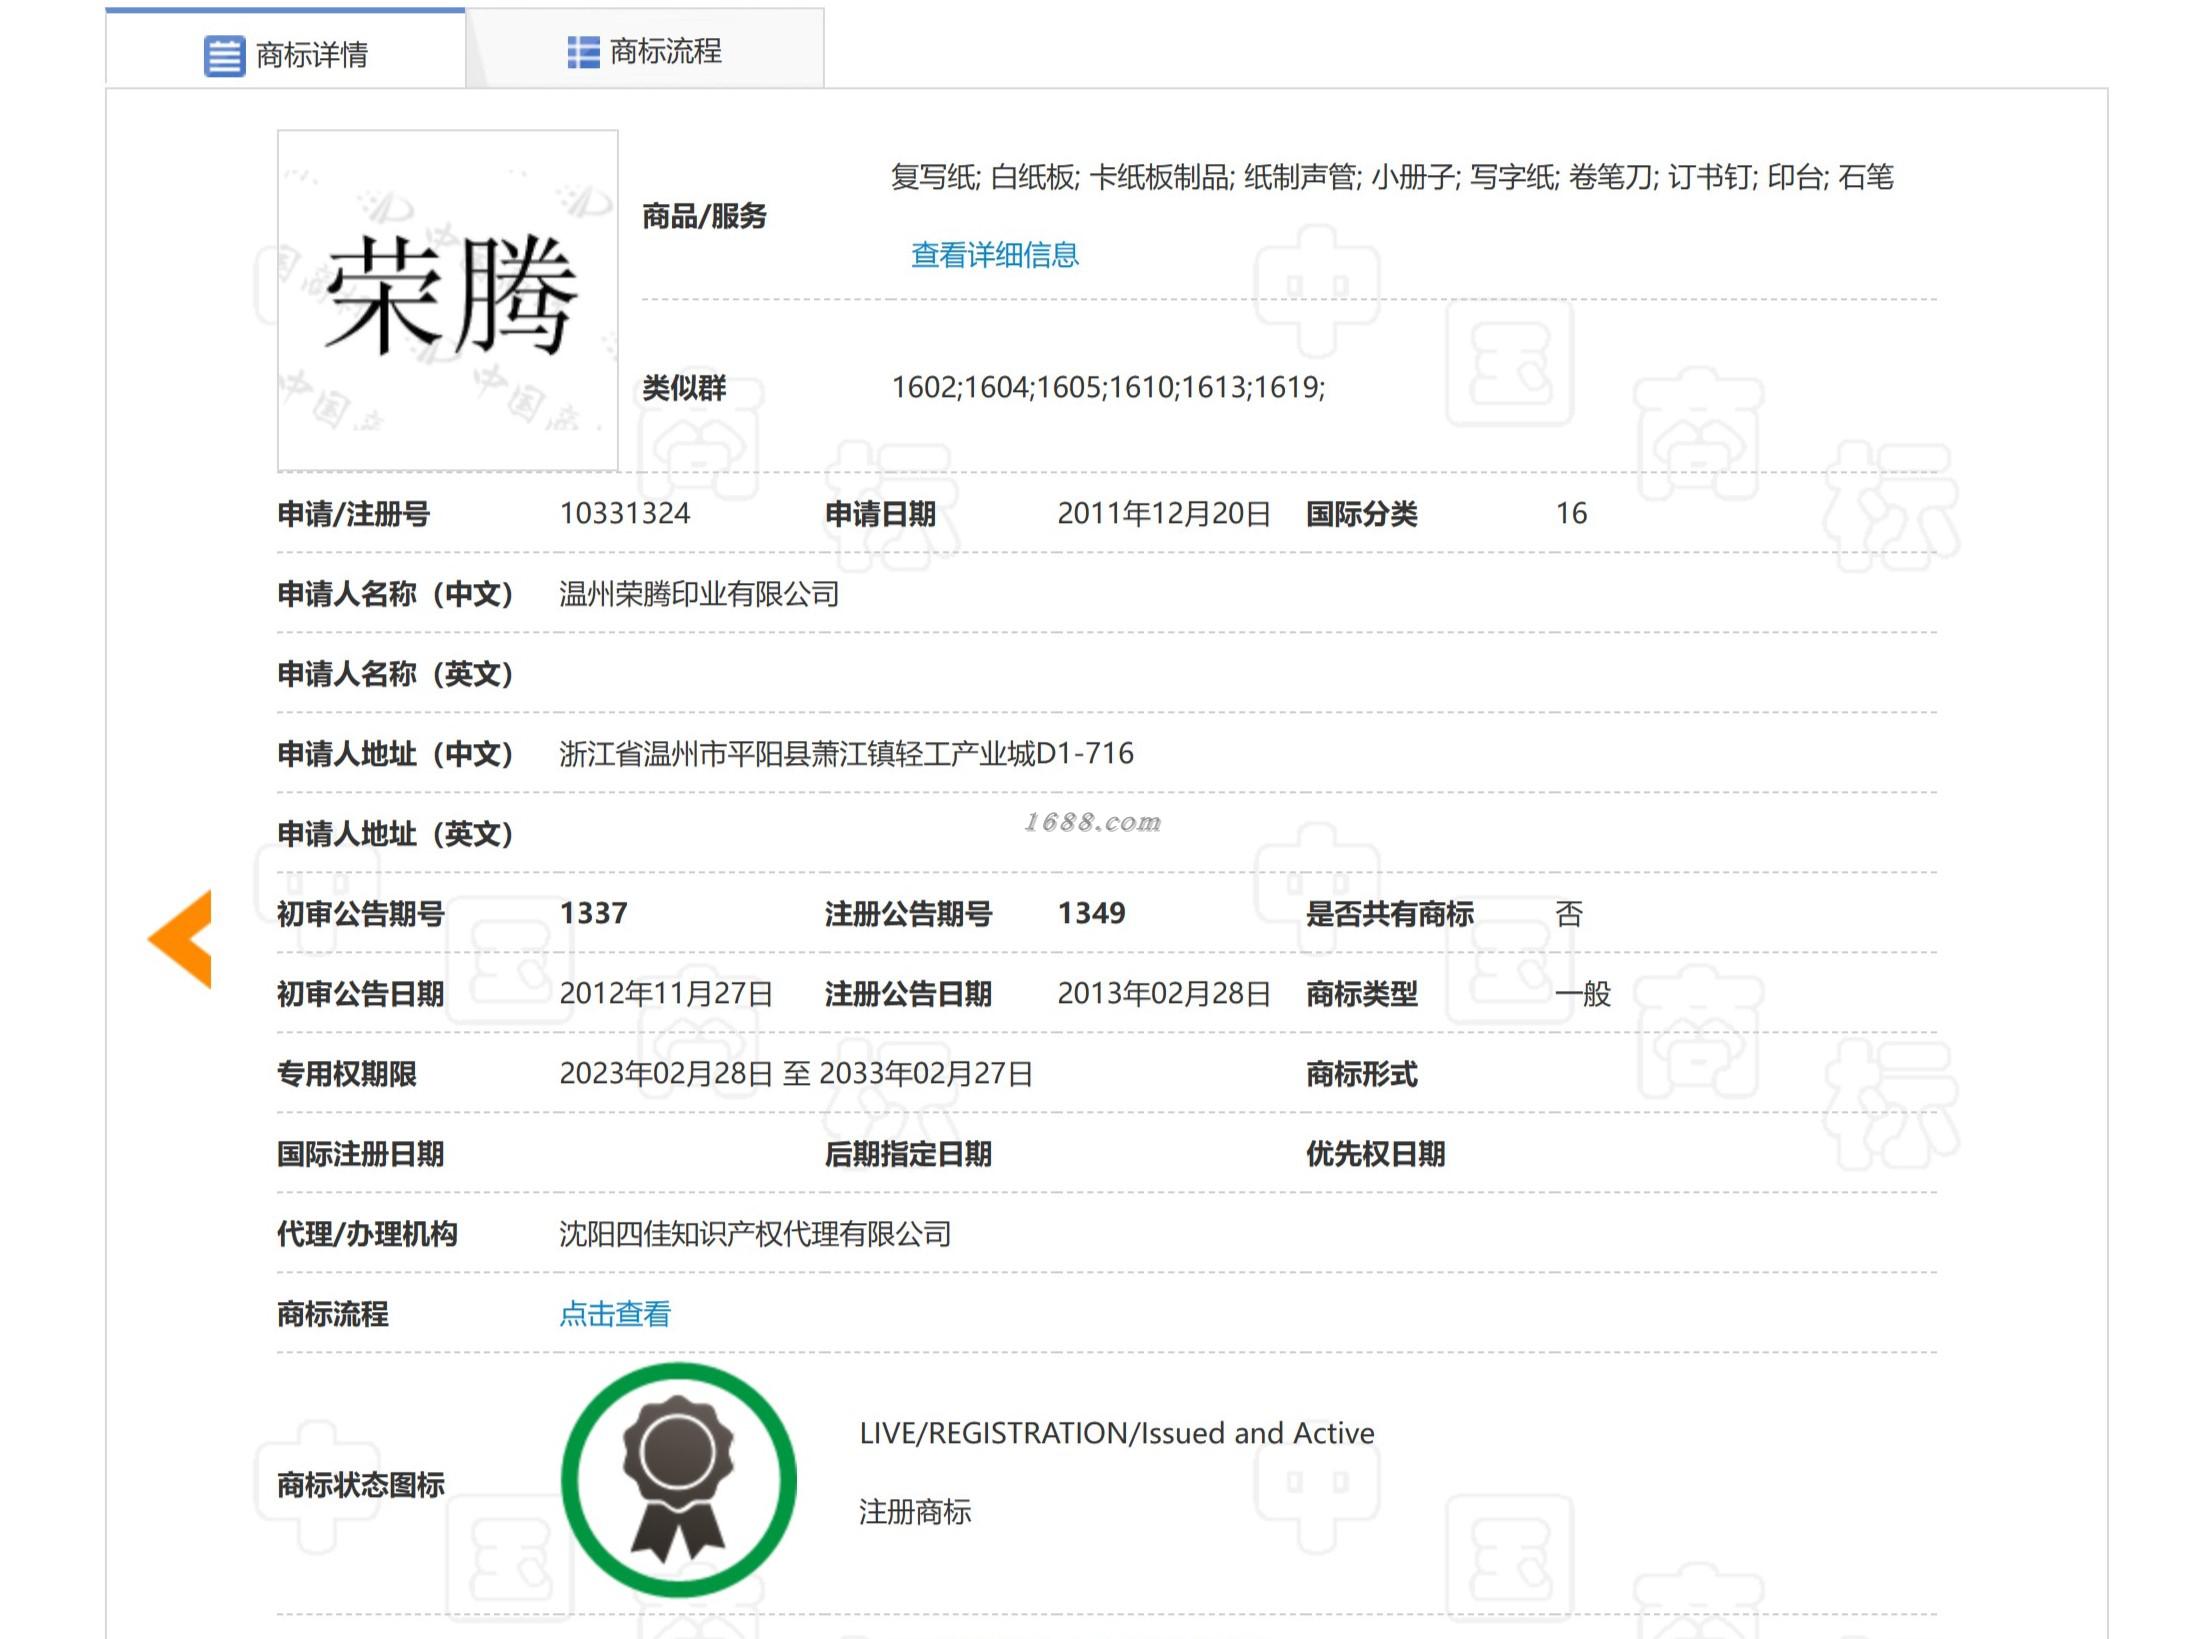Screen dimensions: 2185x1639
Task: Click the green registered trademark status badge
Action: point(679,1479)
